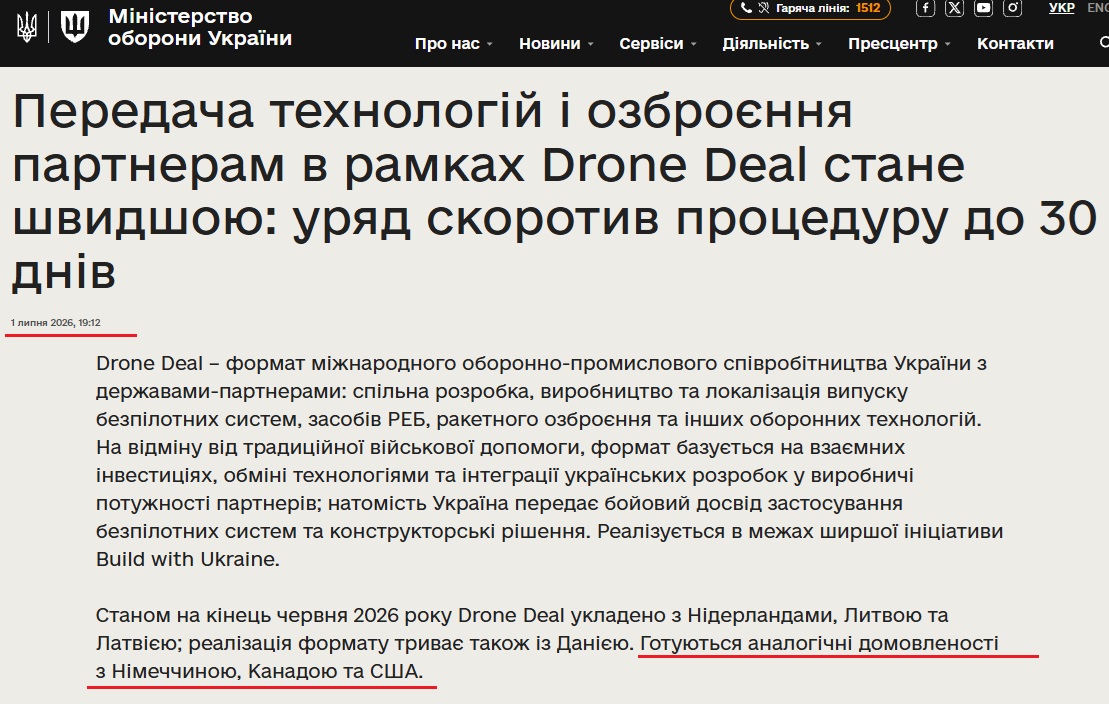This screenshot has height=704, width=1109.
Task: Open the Діяльність menu
Action: pyautogui.click(x=765, y=43)
